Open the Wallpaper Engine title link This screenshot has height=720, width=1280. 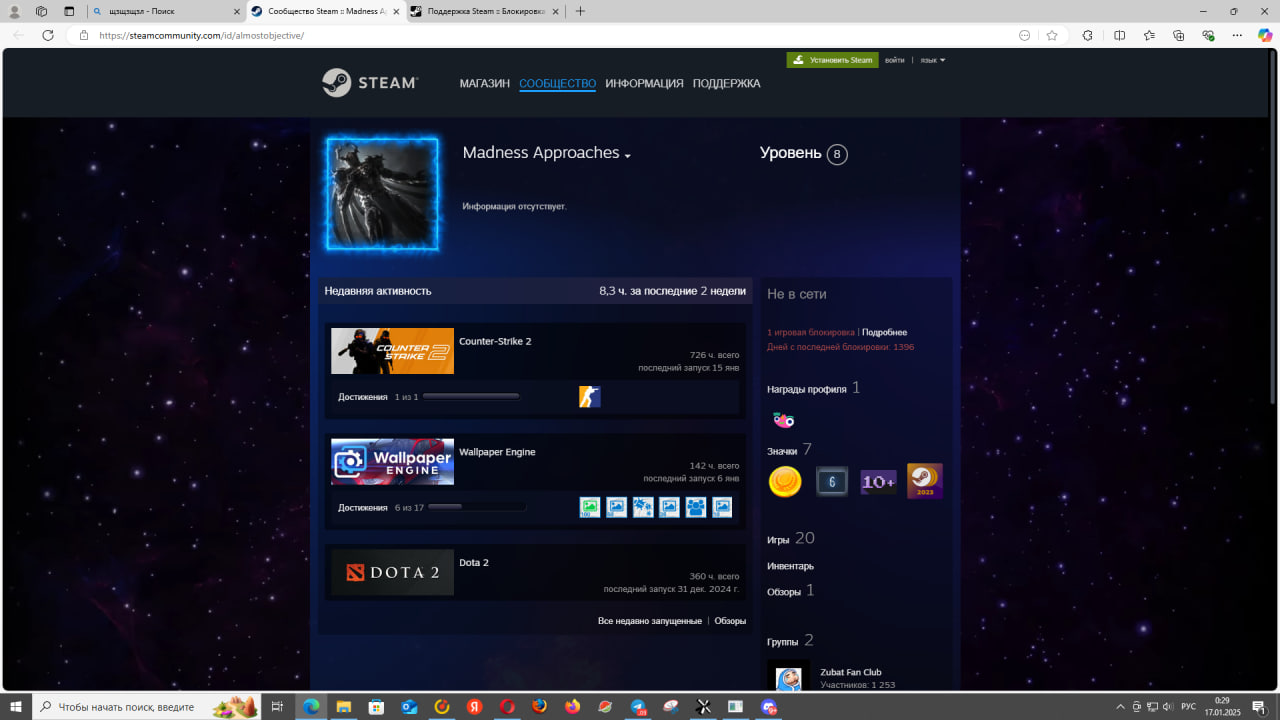pyautogui.click(x=497, y=452)
